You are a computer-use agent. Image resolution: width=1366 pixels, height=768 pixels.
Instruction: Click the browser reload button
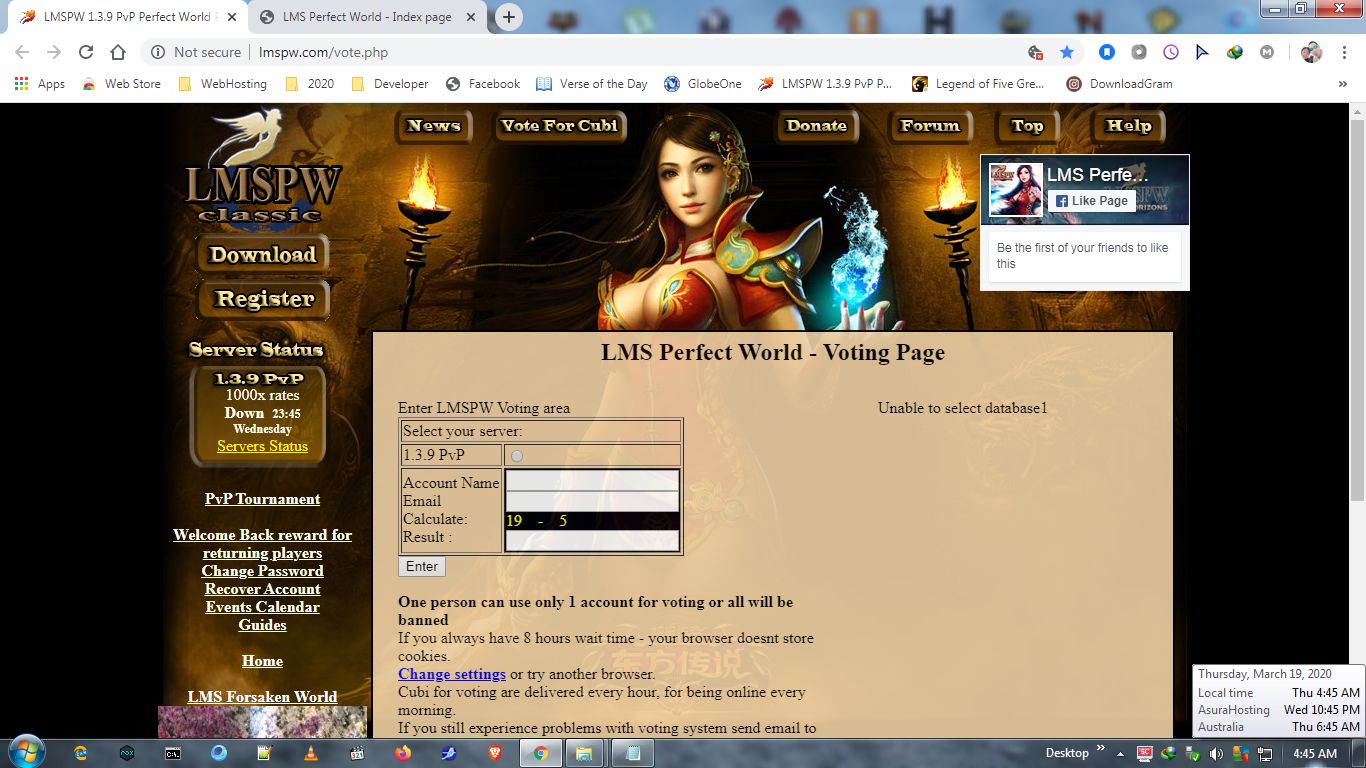(x=86, y=52)
